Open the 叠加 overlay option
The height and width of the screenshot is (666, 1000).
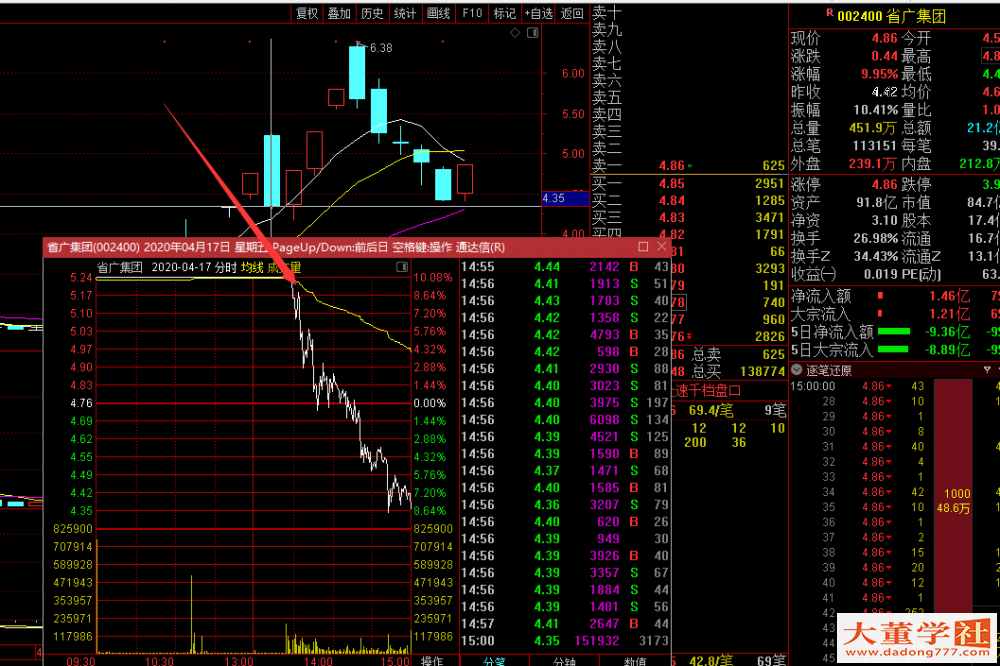(x=339, y=13)
